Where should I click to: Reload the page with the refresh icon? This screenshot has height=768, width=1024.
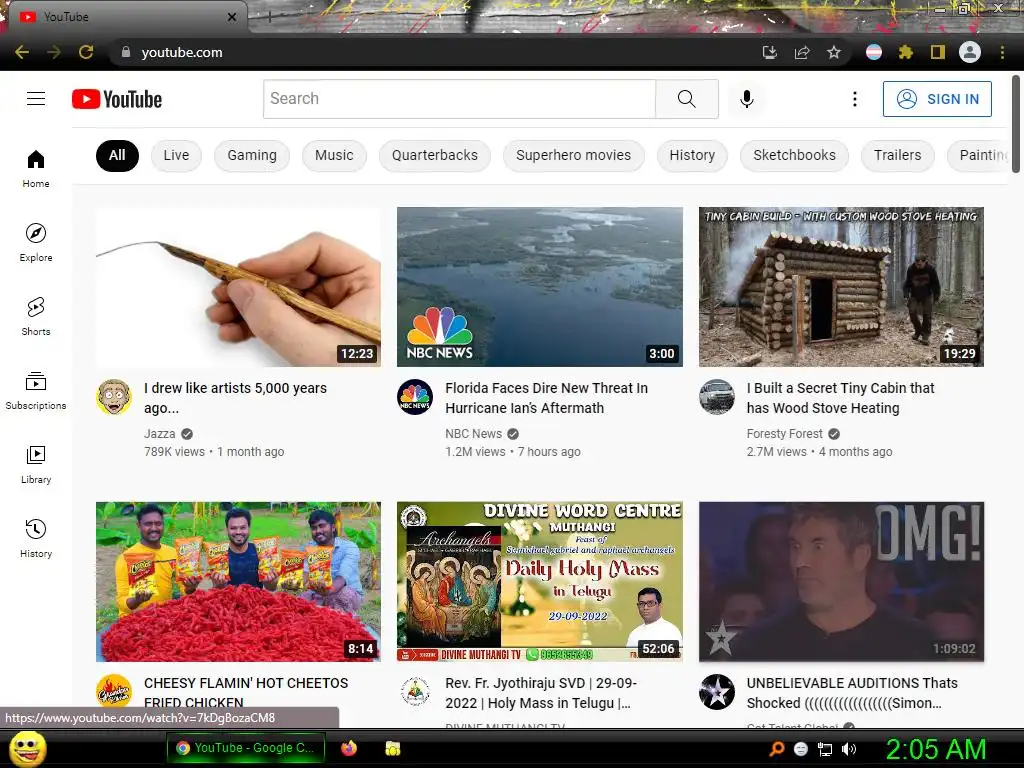[86, 52]
